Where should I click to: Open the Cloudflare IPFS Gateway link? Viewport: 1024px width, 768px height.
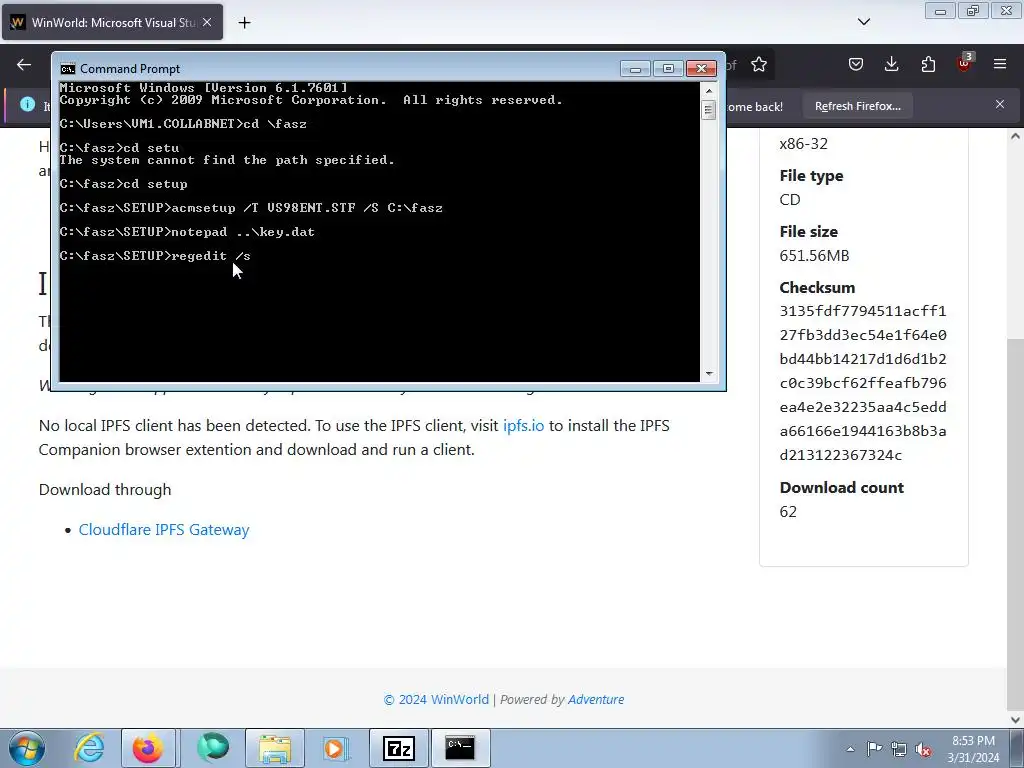click(x=164, y=530)
